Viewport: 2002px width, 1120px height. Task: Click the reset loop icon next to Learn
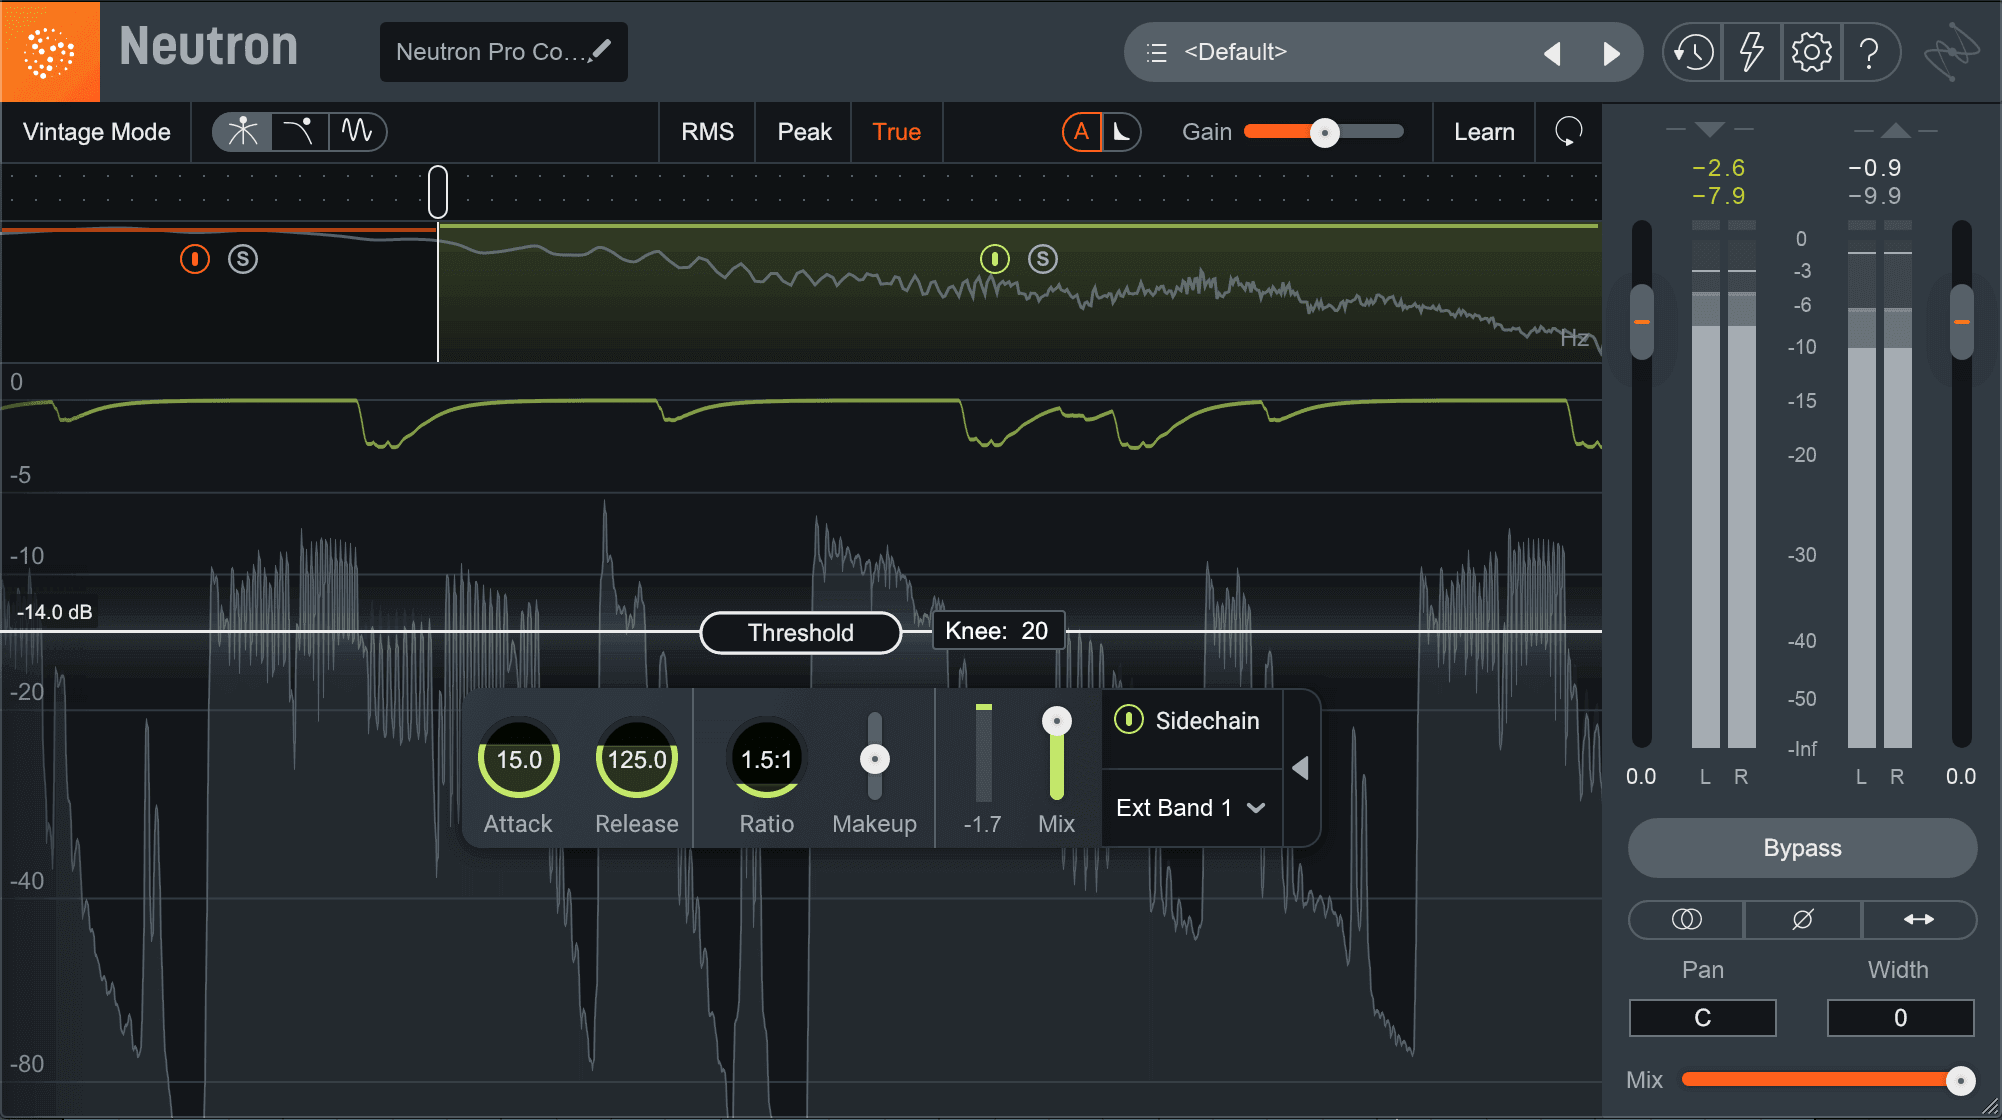1568,131
